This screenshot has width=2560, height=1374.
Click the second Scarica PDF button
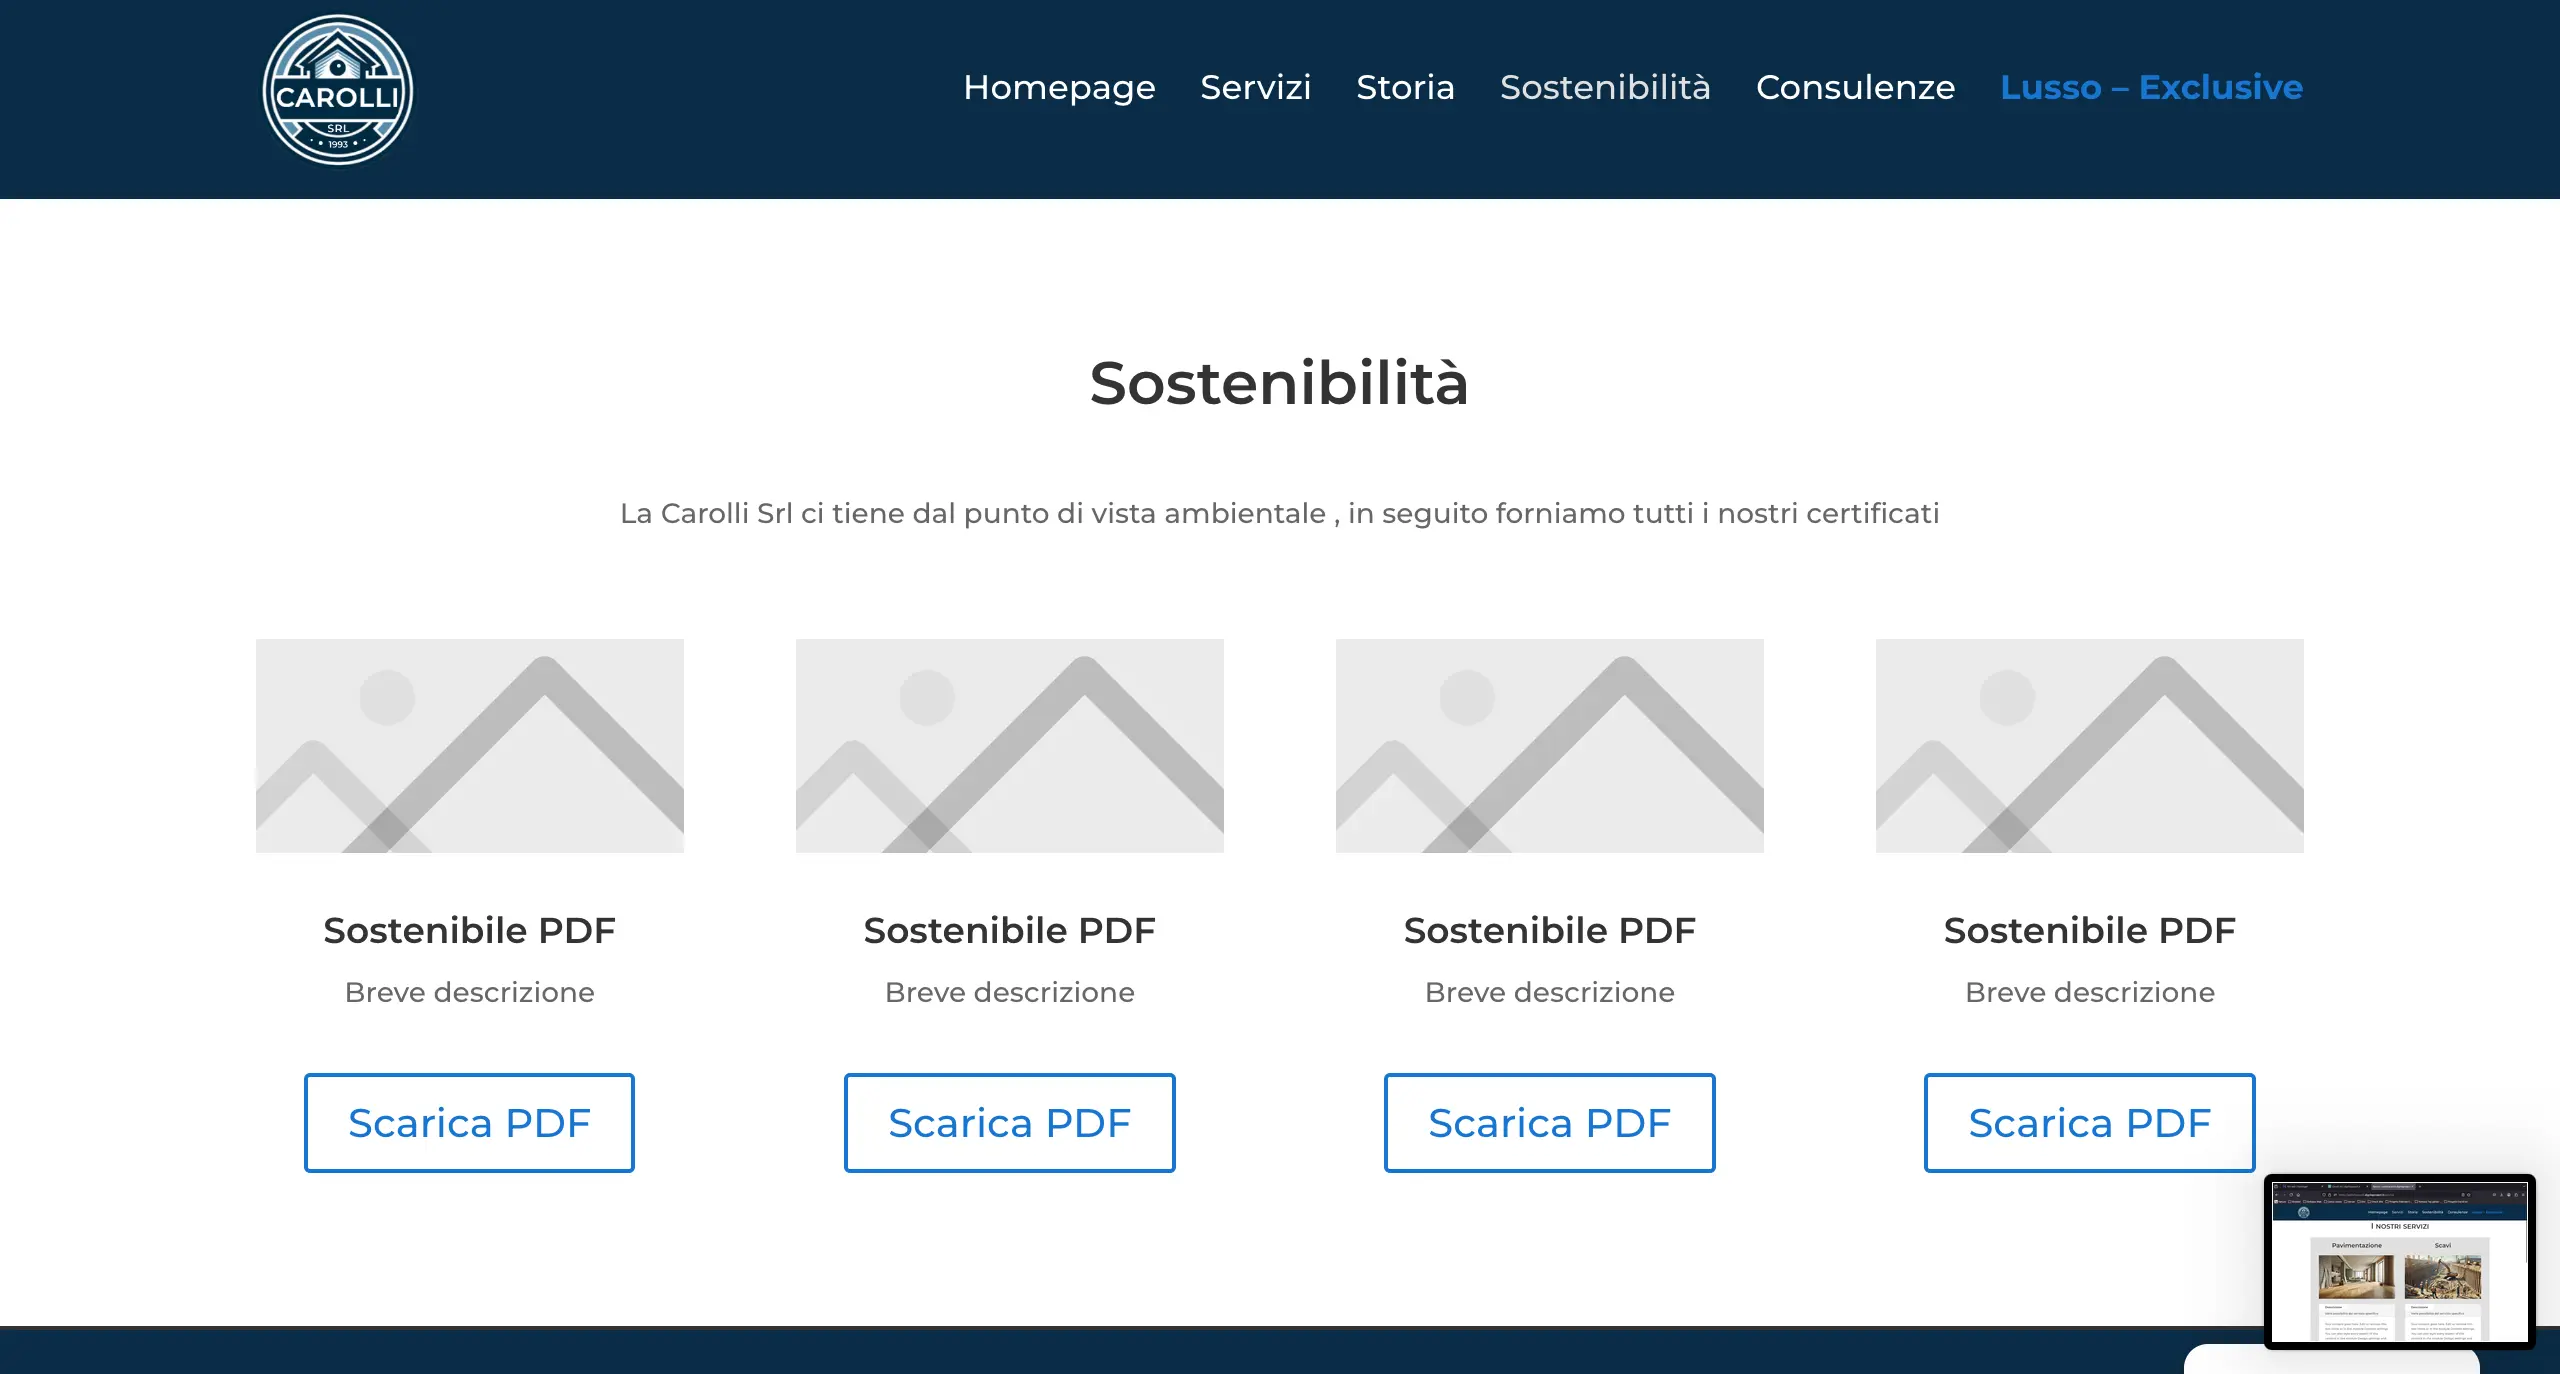(x=1009, y=1122)
